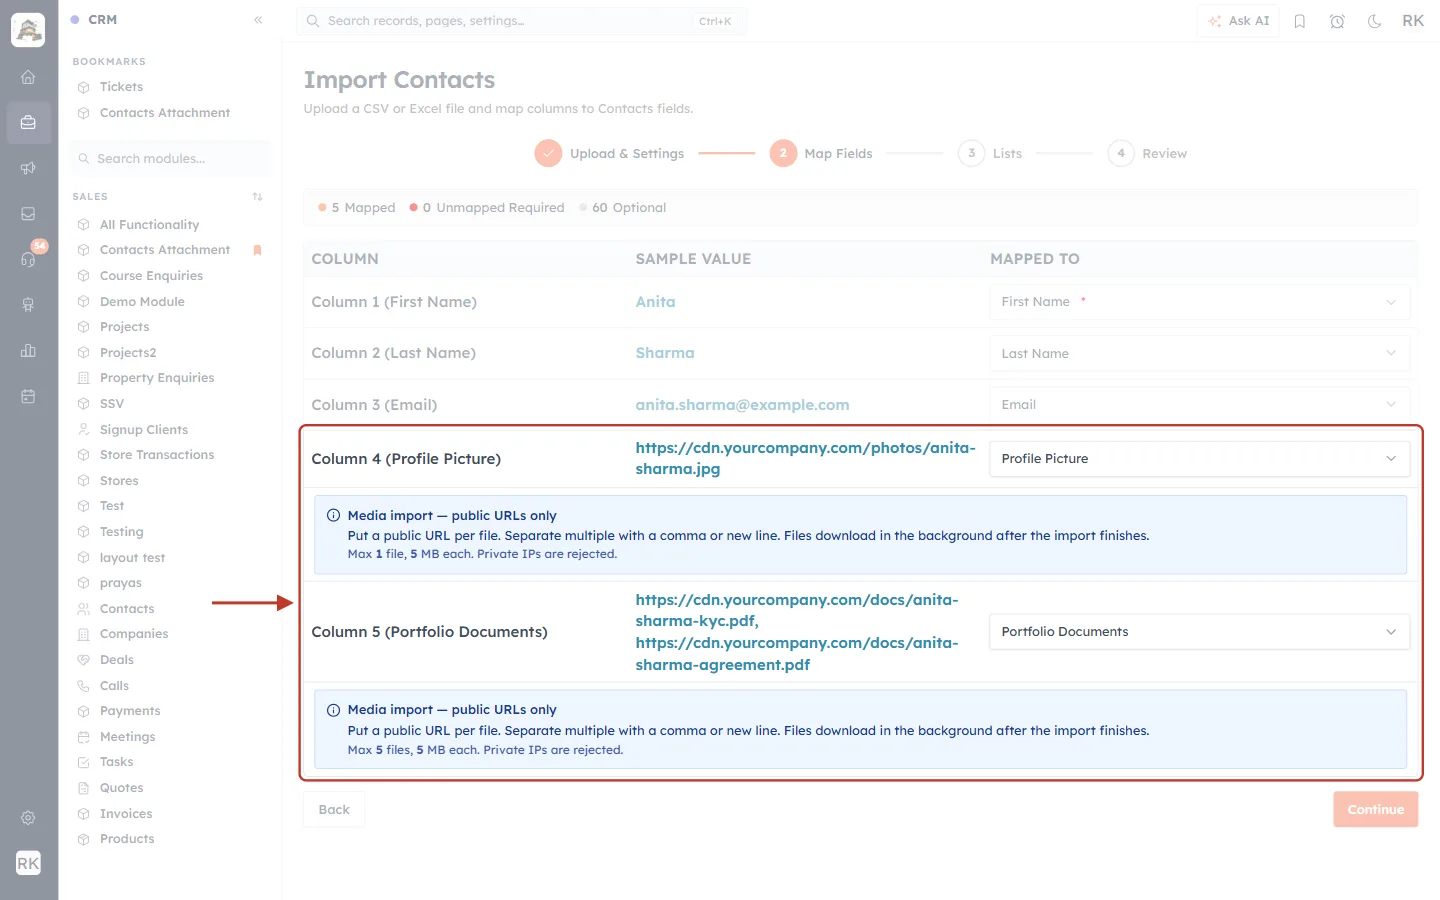The width and height of the screenshot is (1440, 900).
Task: Open Stores module in sidebar
Action: click(x=119, y=481)
